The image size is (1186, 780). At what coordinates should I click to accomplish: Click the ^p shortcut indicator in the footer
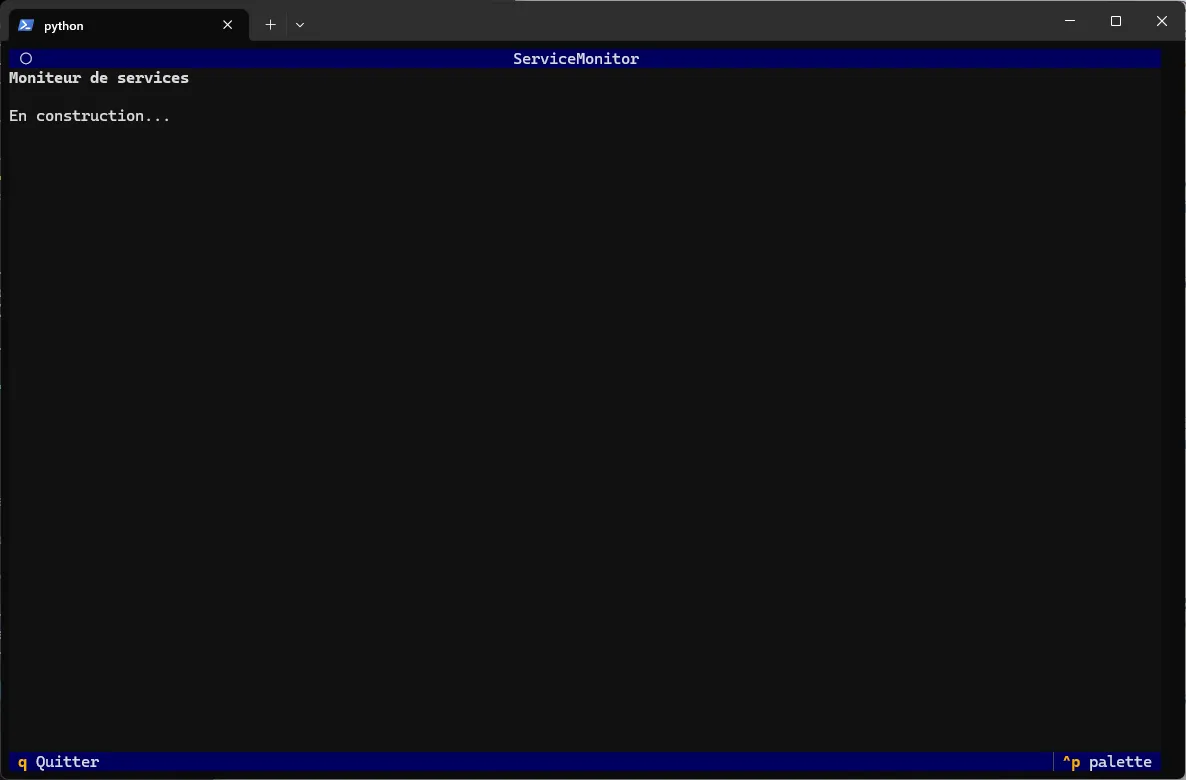(x=1071, y=762)
